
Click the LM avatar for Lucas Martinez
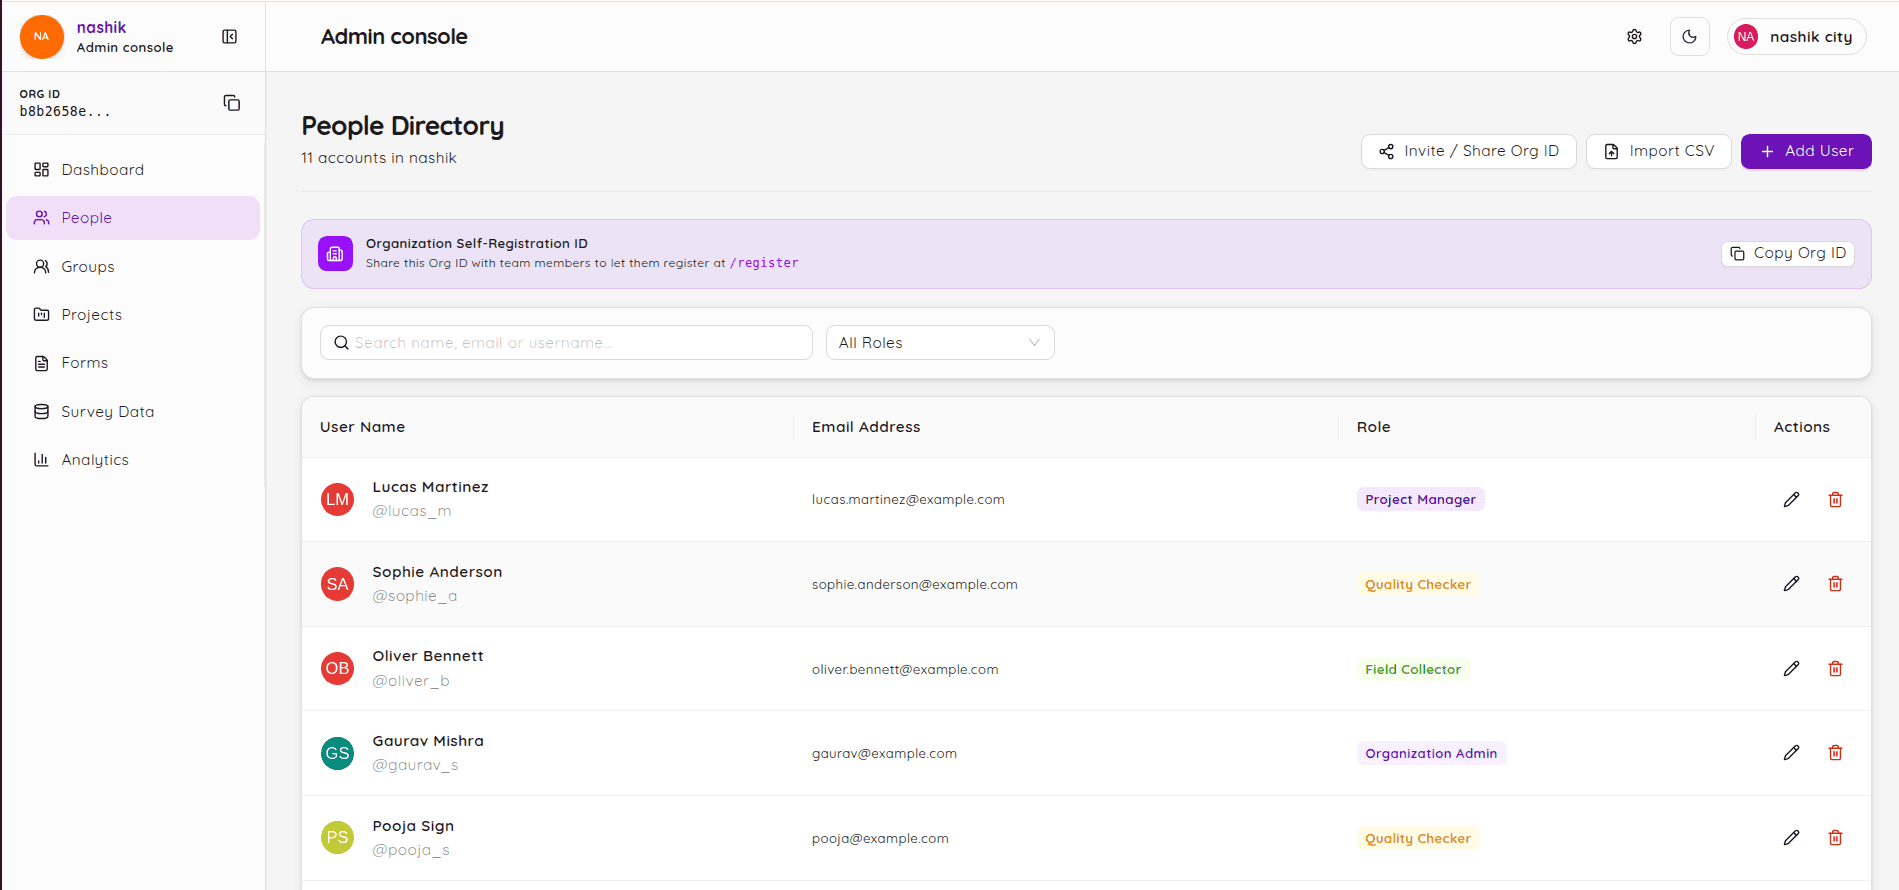click(338, 500)
